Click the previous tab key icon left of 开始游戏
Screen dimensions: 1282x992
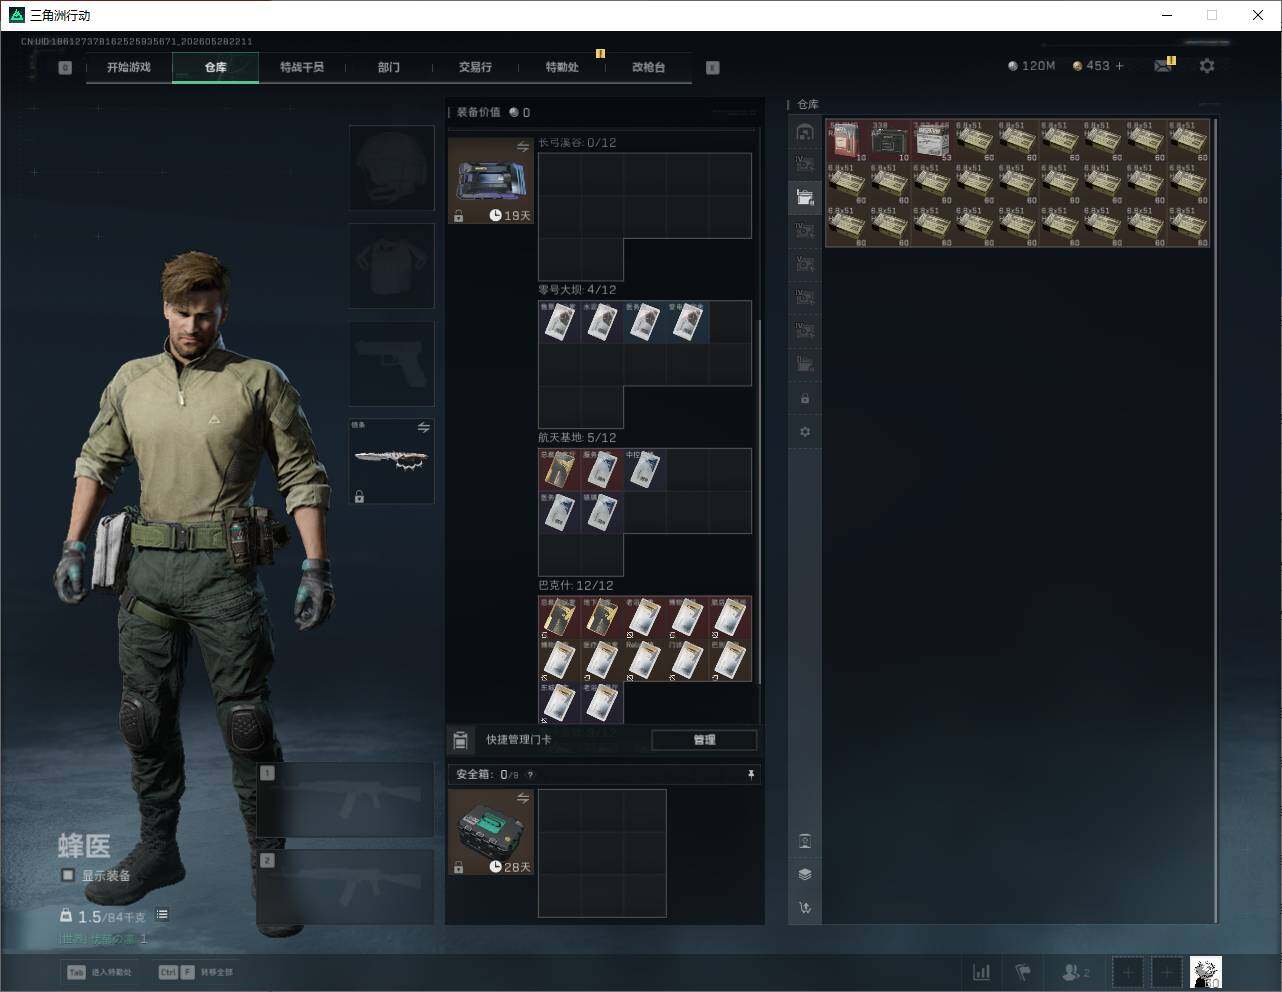click(65, 68)
